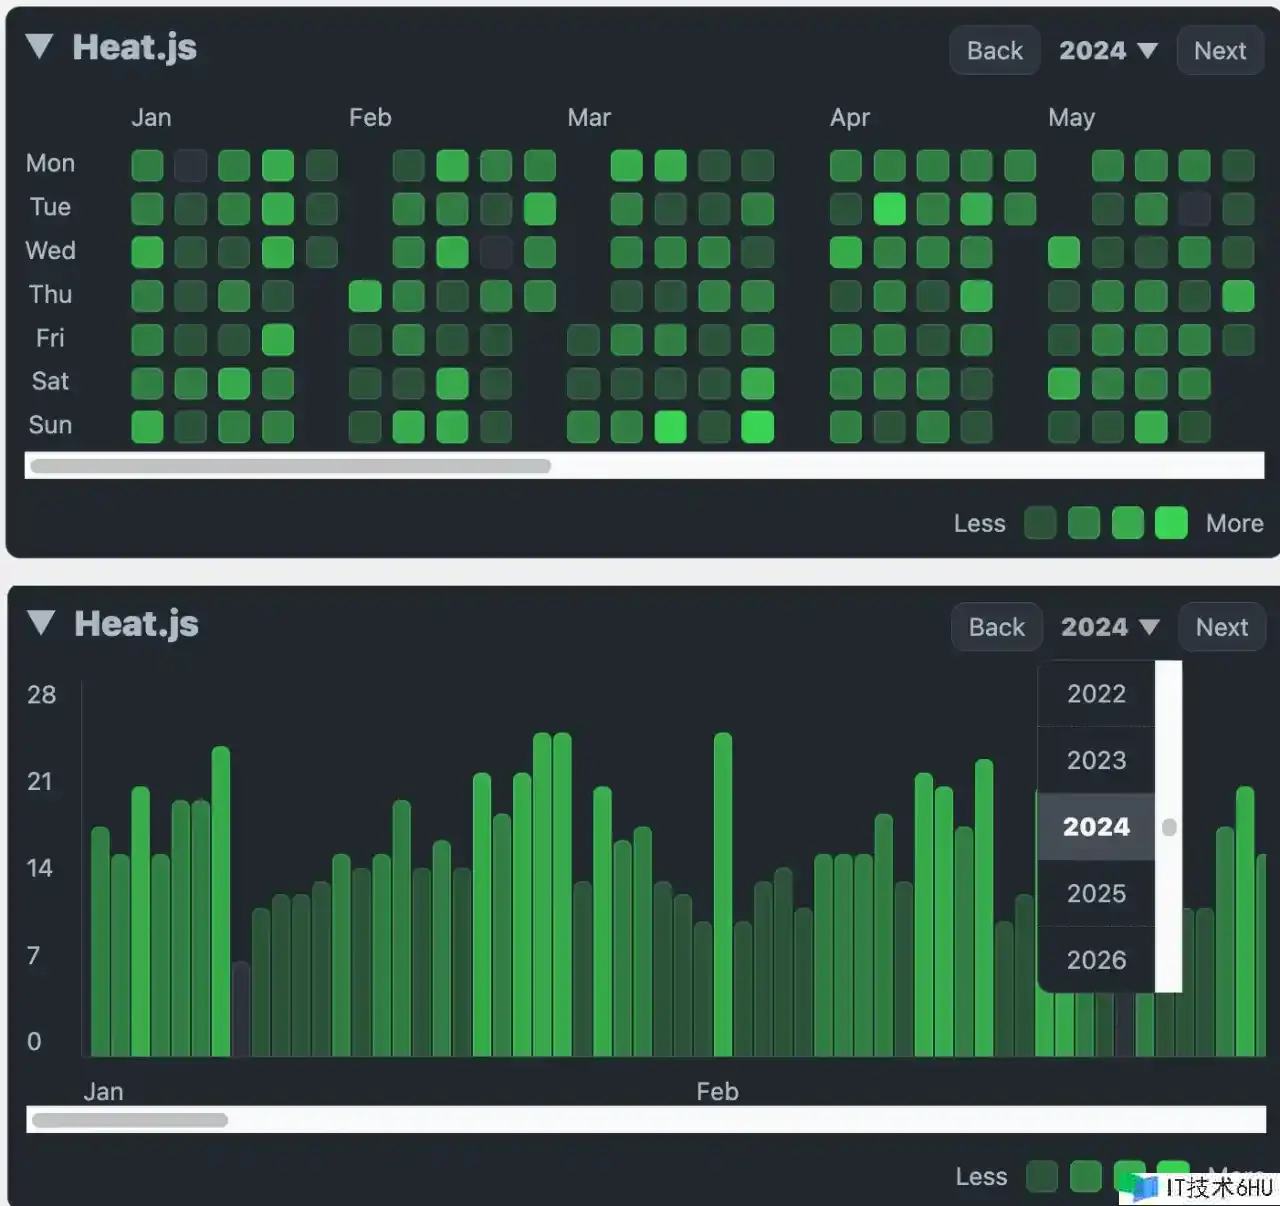Open 2024 year dropdown in top panel
This screenshot has width=1280, height=1206.
[x=1108, y=51]
